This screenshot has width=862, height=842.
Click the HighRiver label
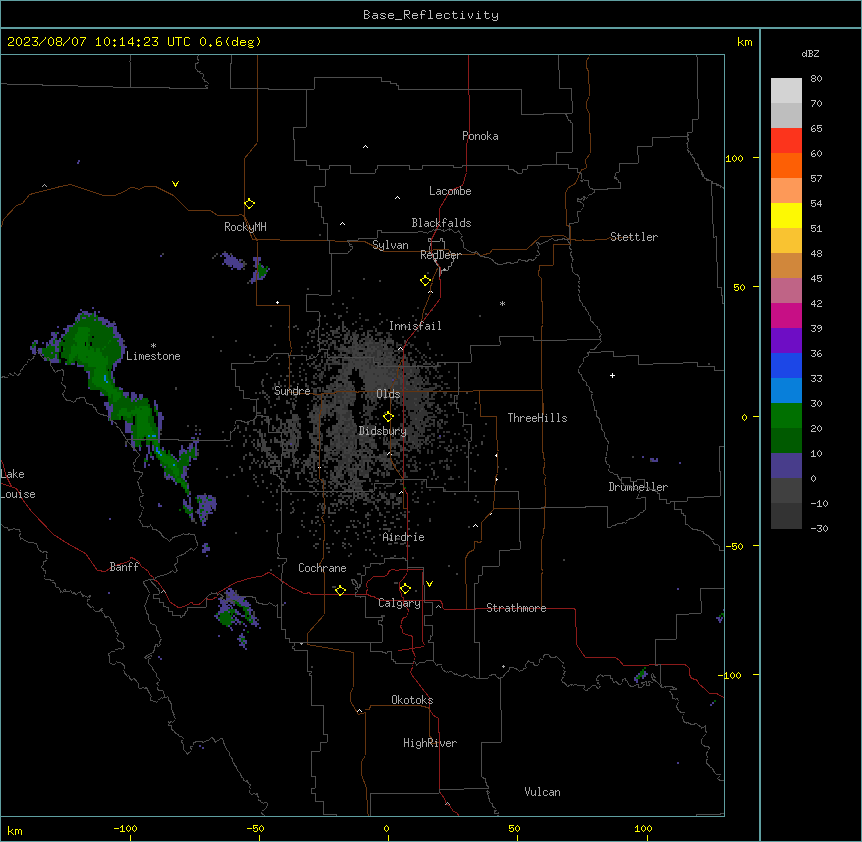coord(430,743)
